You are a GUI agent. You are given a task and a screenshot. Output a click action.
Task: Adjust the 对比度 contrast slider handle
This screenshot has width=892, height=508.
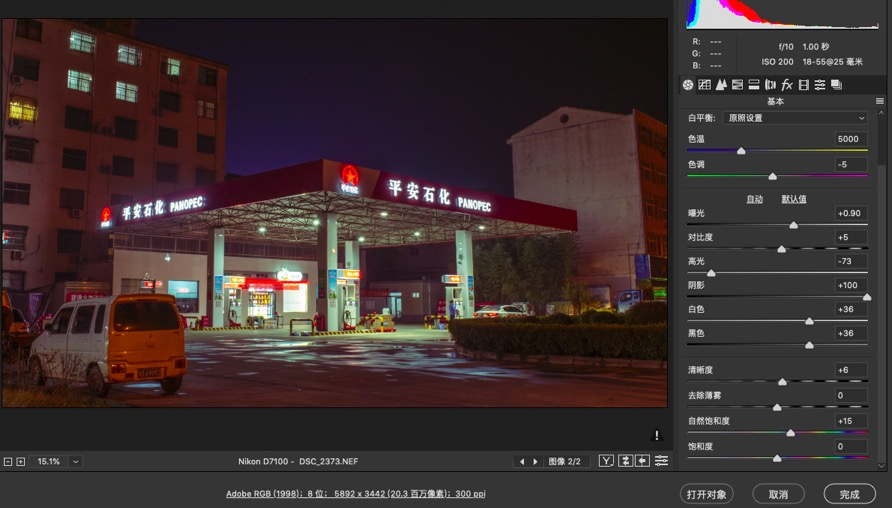[782, 249]
